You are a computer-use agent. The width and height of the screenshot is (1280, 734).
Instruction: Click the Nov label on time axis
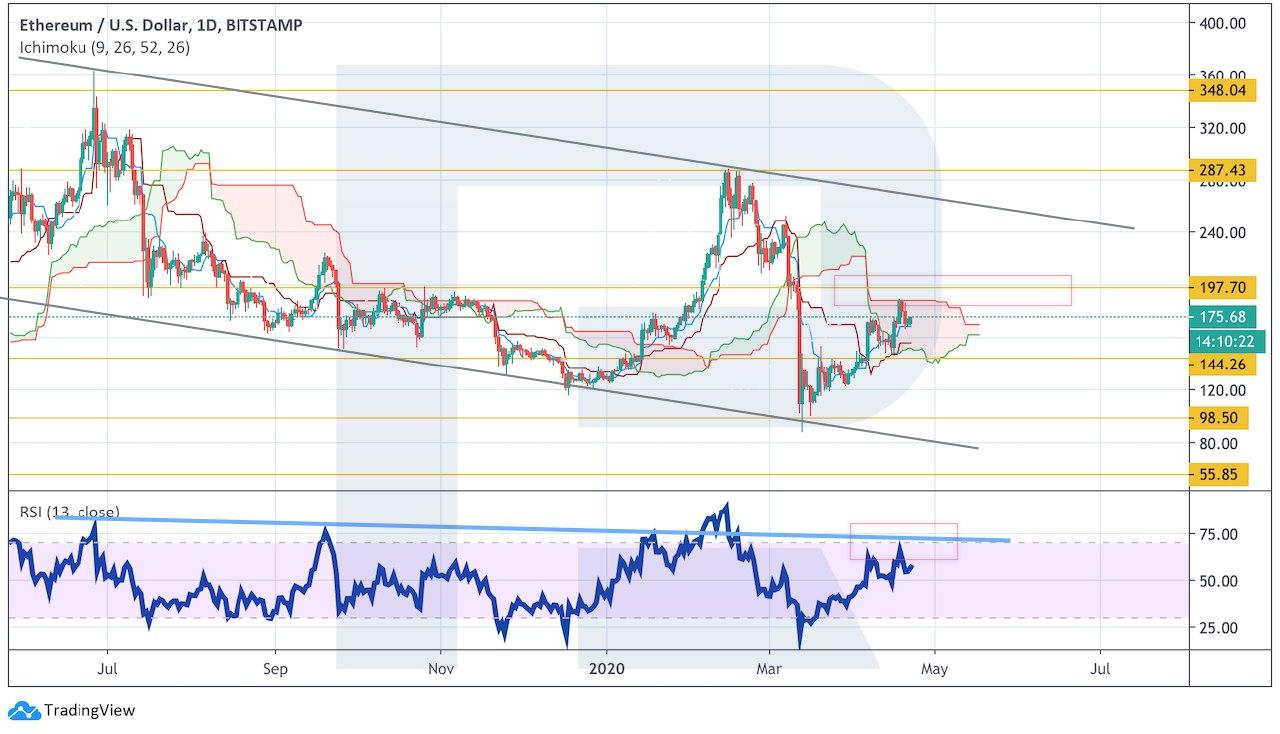click(x=440, y=667)
